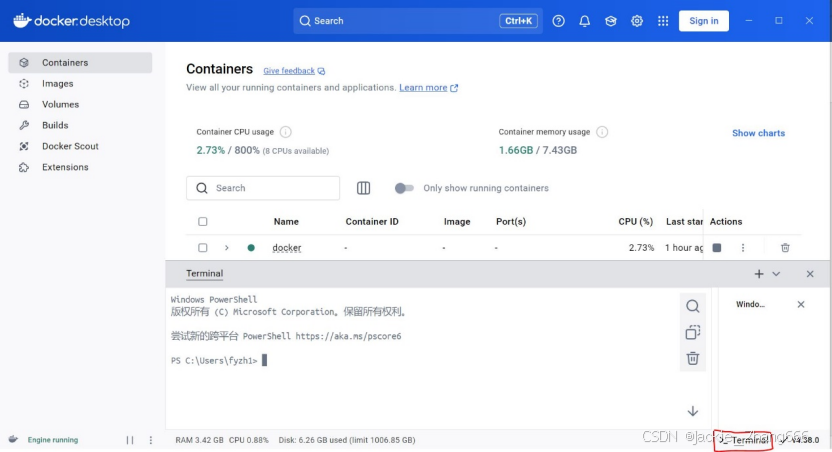Screen dimensions: 832x452
Task: Check the select-all checkbox in table header
Action: pos(203,222)
